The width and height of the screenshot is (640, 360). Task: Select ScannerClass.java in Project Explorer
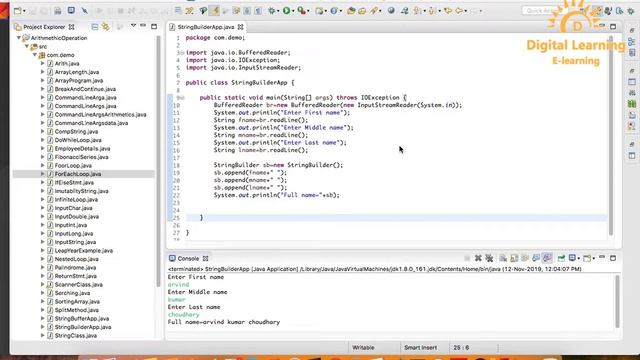point(78,284)
